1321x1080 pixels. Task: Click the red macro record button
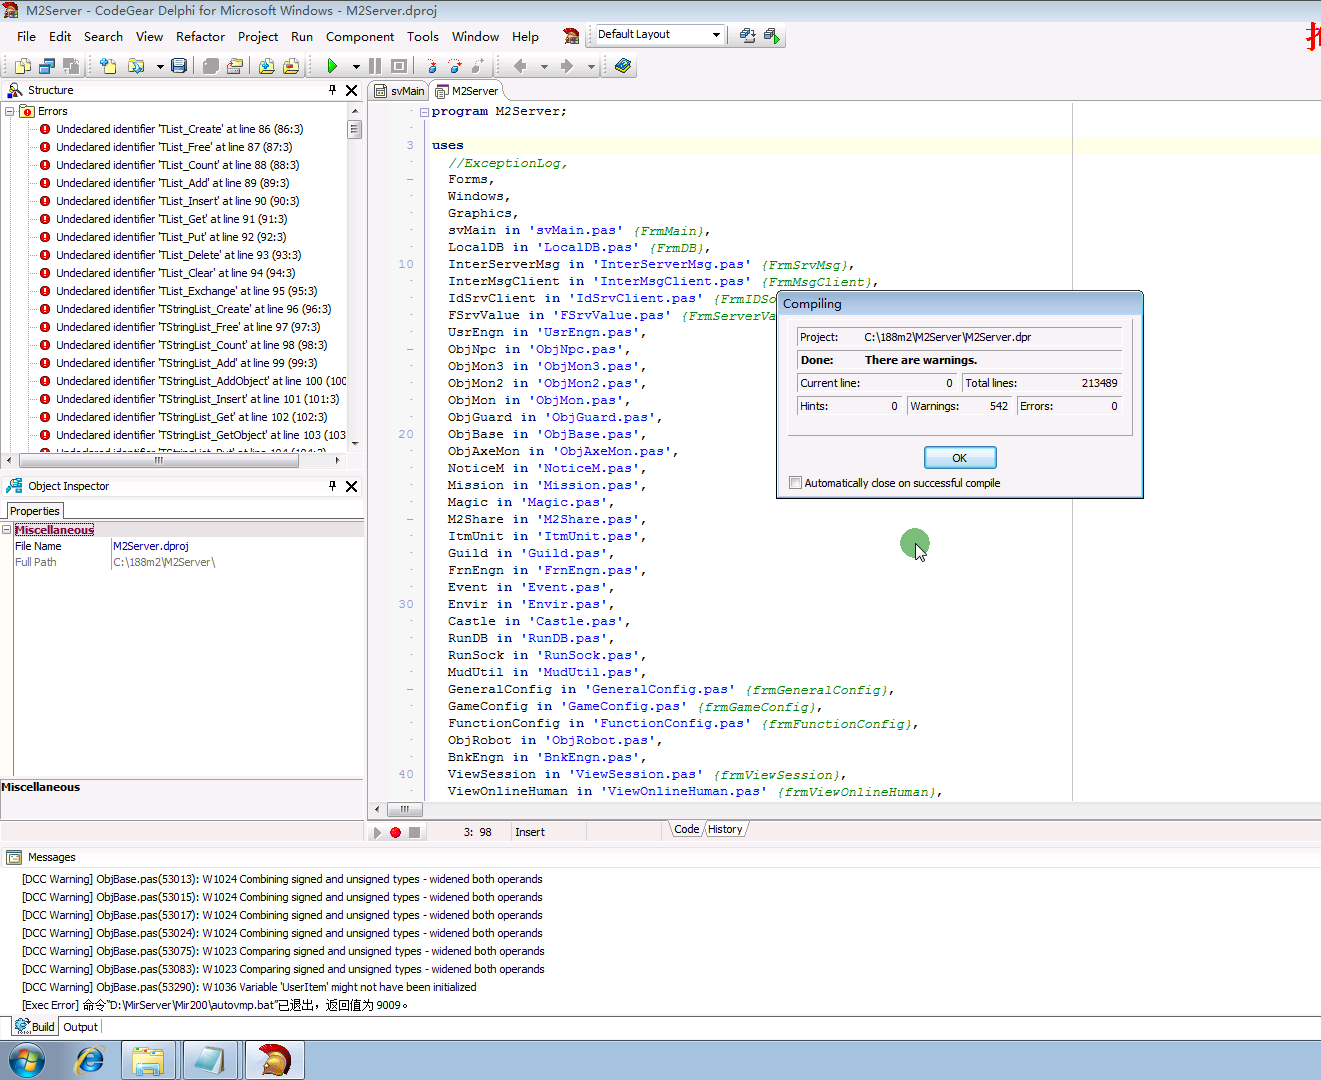coord(396,832)
